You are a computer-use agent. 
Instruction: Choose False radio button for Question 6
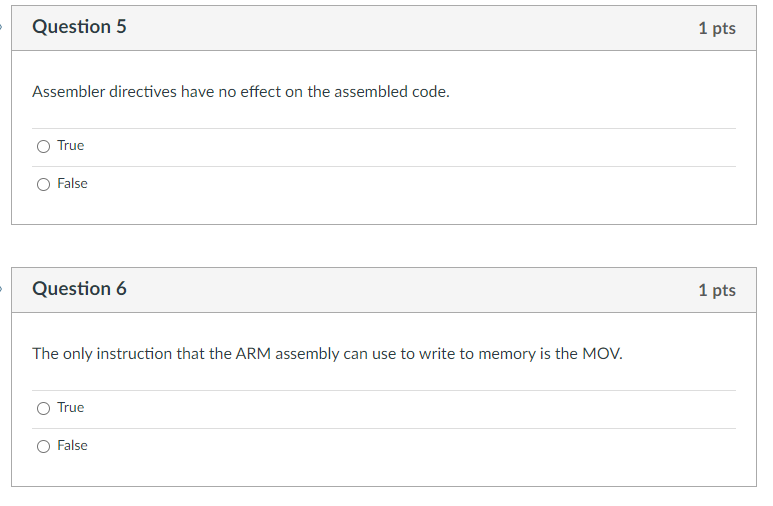point(43,446)
